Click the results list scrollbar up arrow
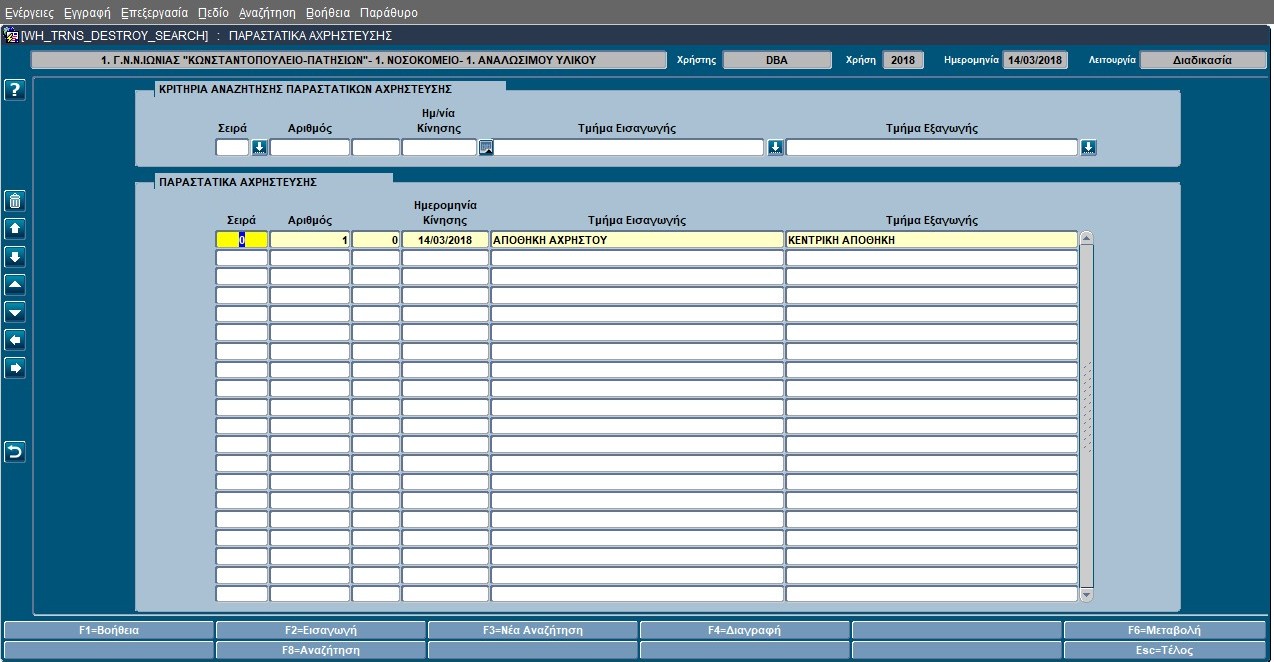This screenshot has height=662, width=1274. (x=1087, y=238)
